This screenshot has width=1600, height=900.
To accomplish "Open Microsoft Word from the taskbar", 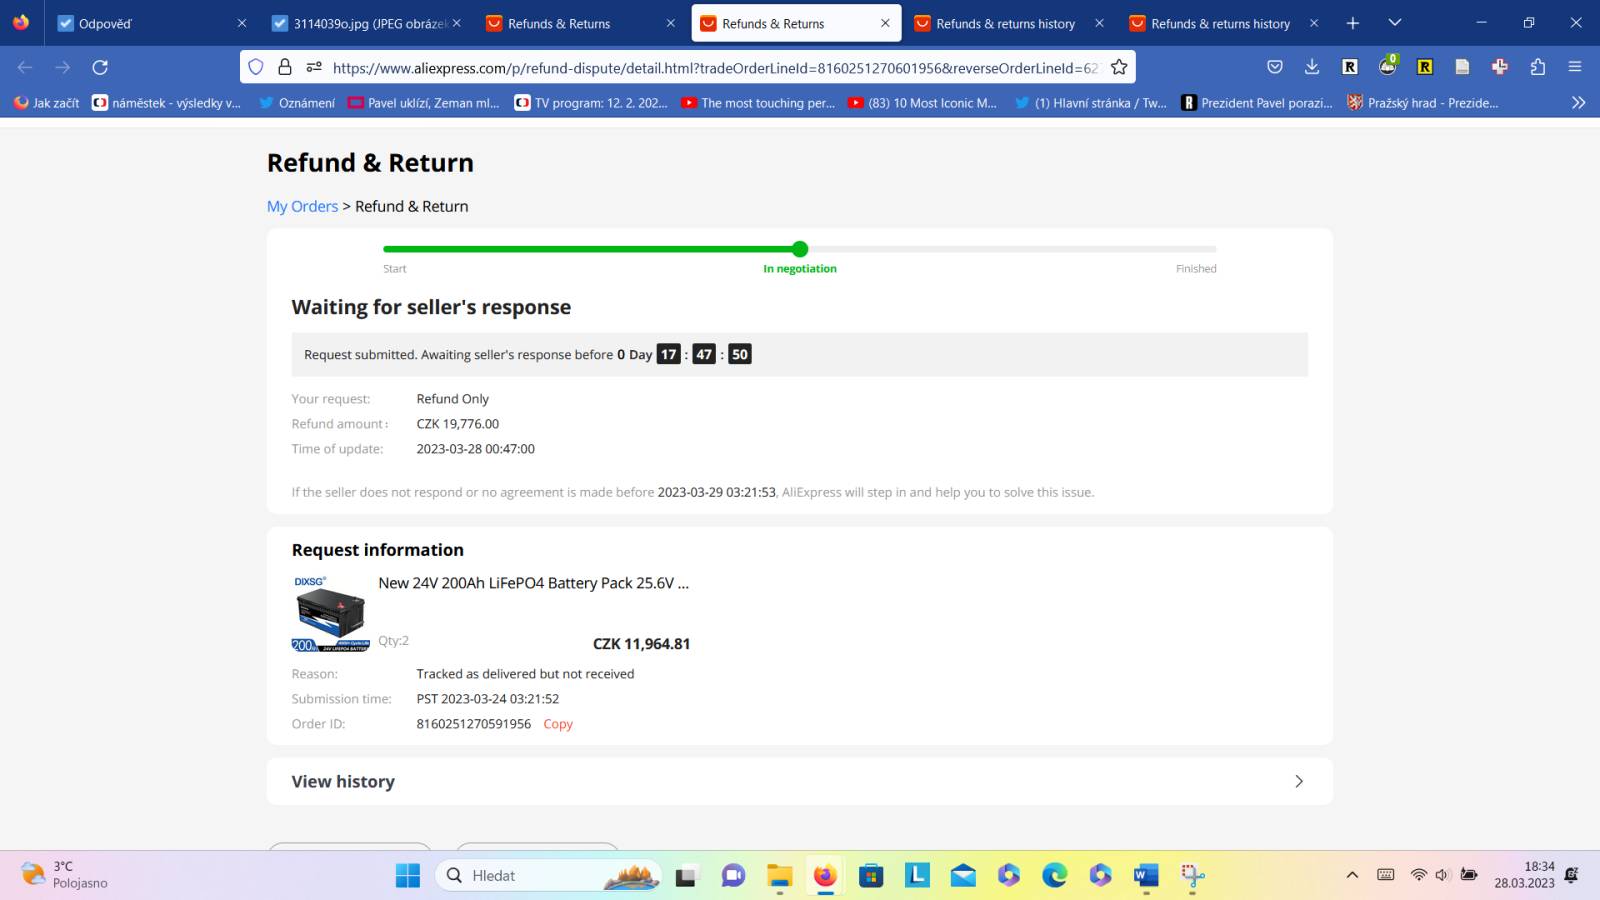I will coord(1146,876).
